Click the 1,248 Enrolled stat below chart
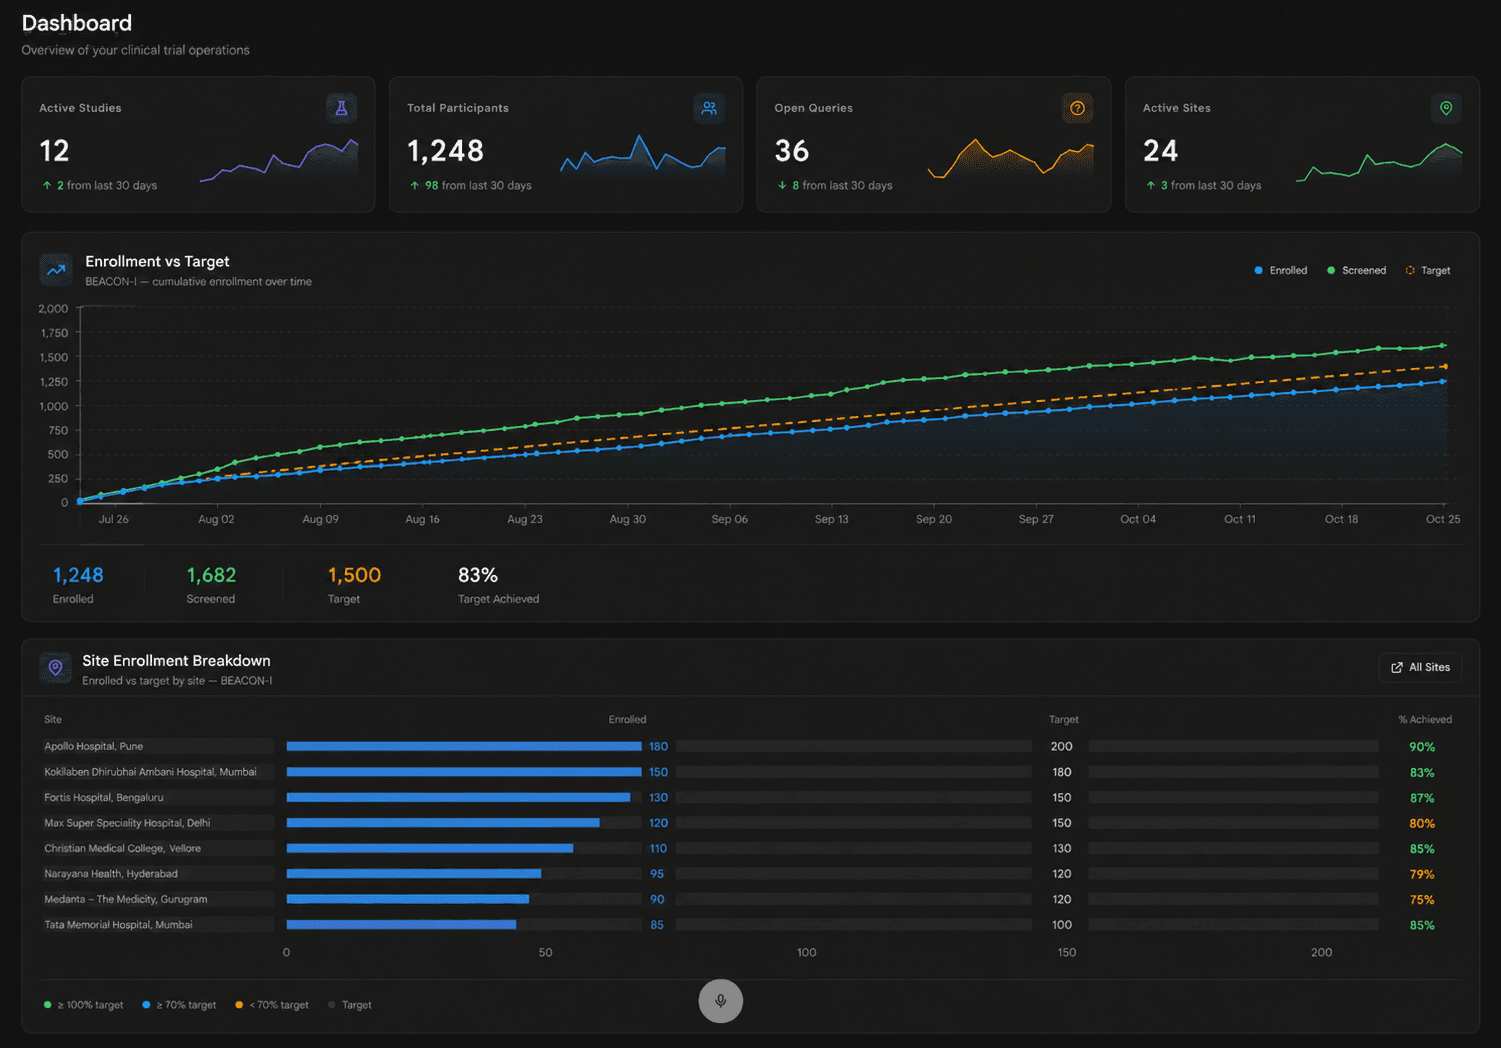This screenshot has width=1501, height=1048. pos(78,584)
